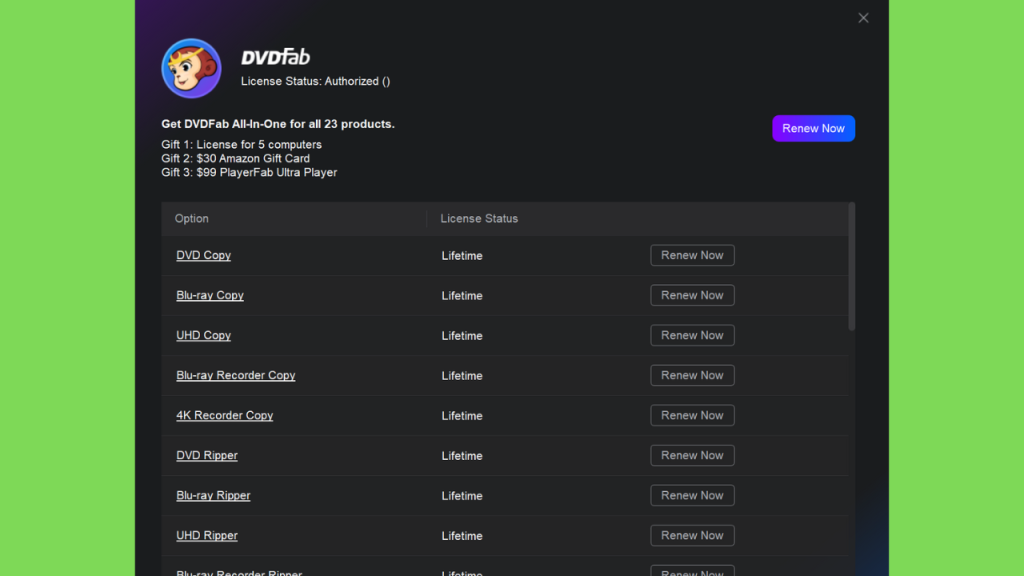
Task: Renew the DVD Ripper license
Action: point(692,455)
